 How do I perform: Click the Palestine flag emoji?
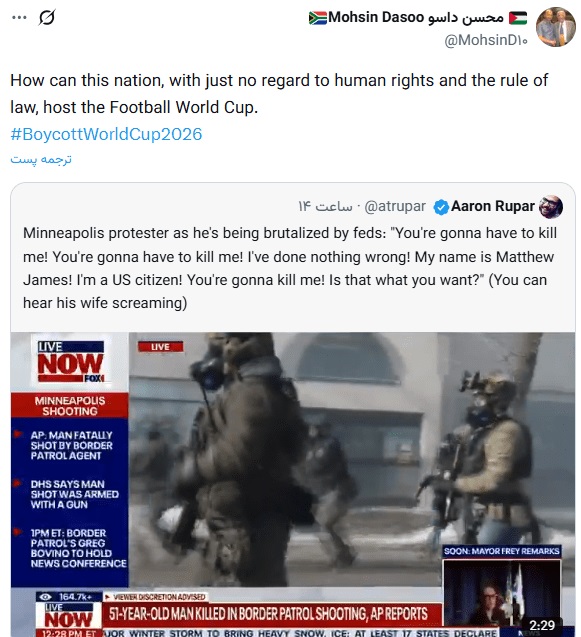pos(518,18)
